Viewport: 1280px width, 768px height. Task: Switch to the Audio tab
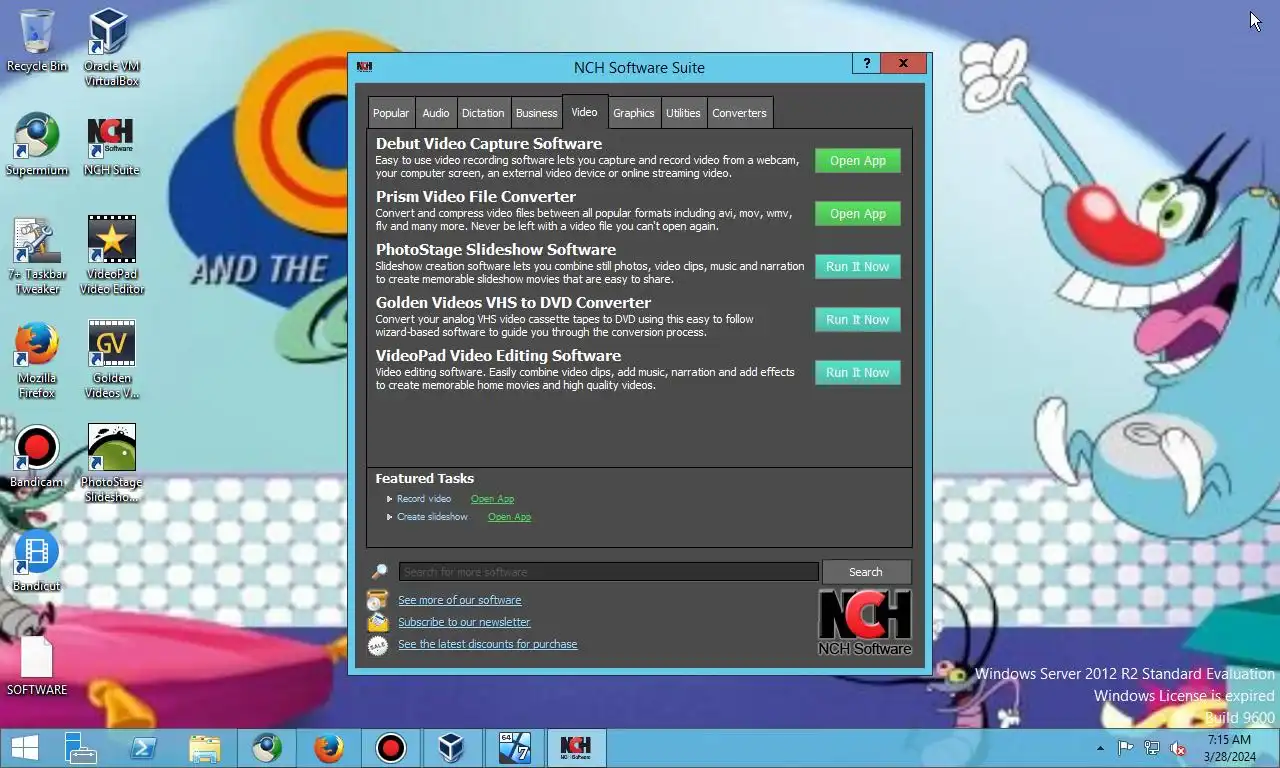[x=436, y=113]
